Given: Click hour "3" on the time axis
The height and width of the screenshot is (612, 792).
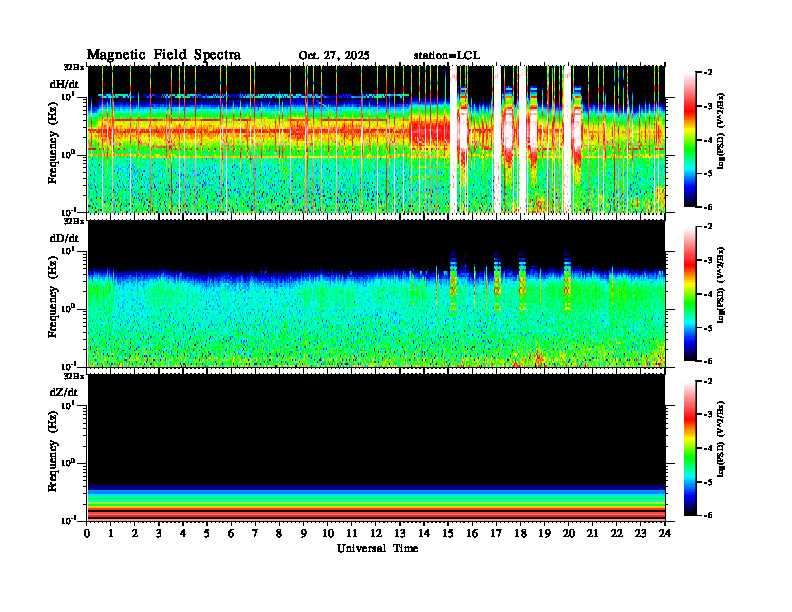Looking at the screenshot, I should pos(159,533).
